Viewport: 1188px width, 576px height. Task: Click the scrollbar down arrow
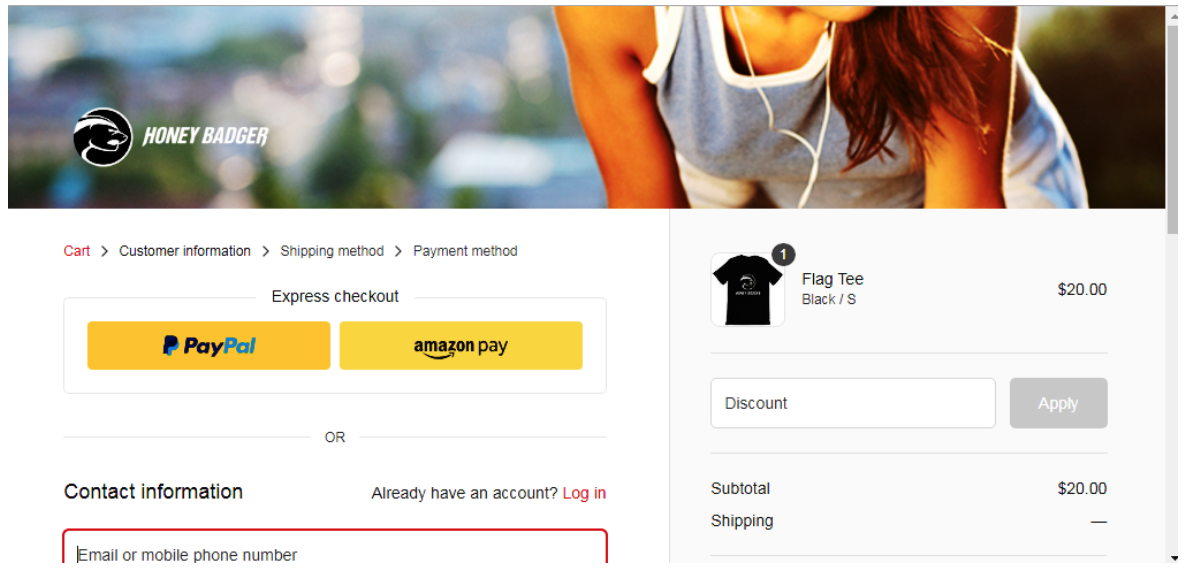point(1174,557)
